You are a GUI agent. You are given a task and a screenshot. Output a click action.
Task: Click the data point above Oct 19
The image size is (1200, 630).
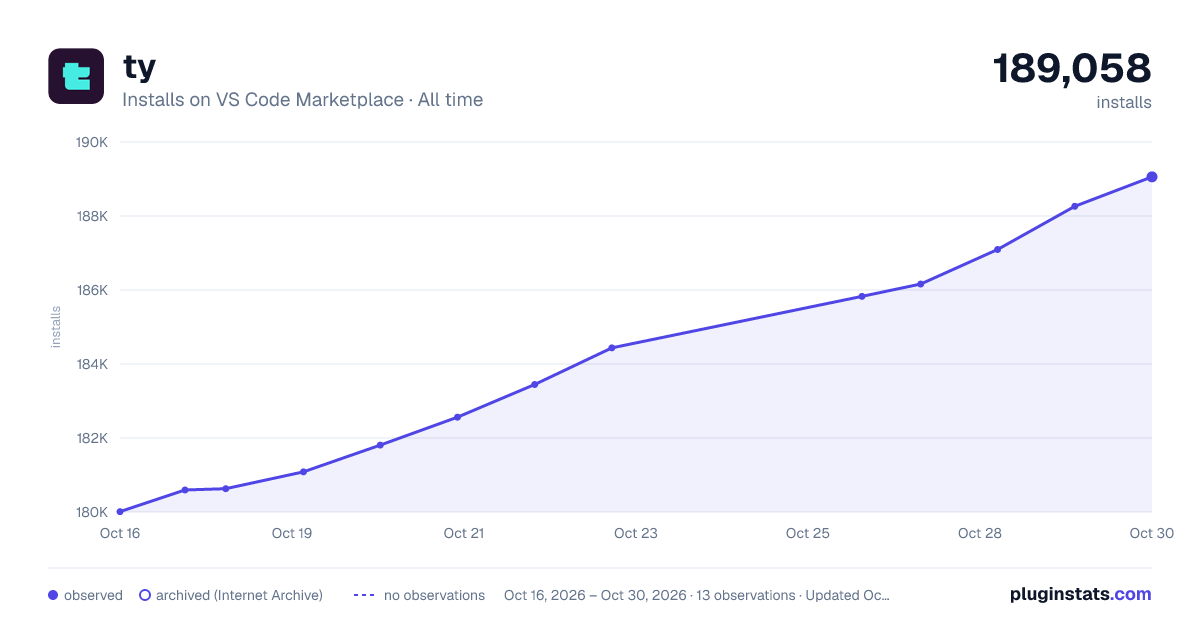pyautogui.click(x=303, y=472)
